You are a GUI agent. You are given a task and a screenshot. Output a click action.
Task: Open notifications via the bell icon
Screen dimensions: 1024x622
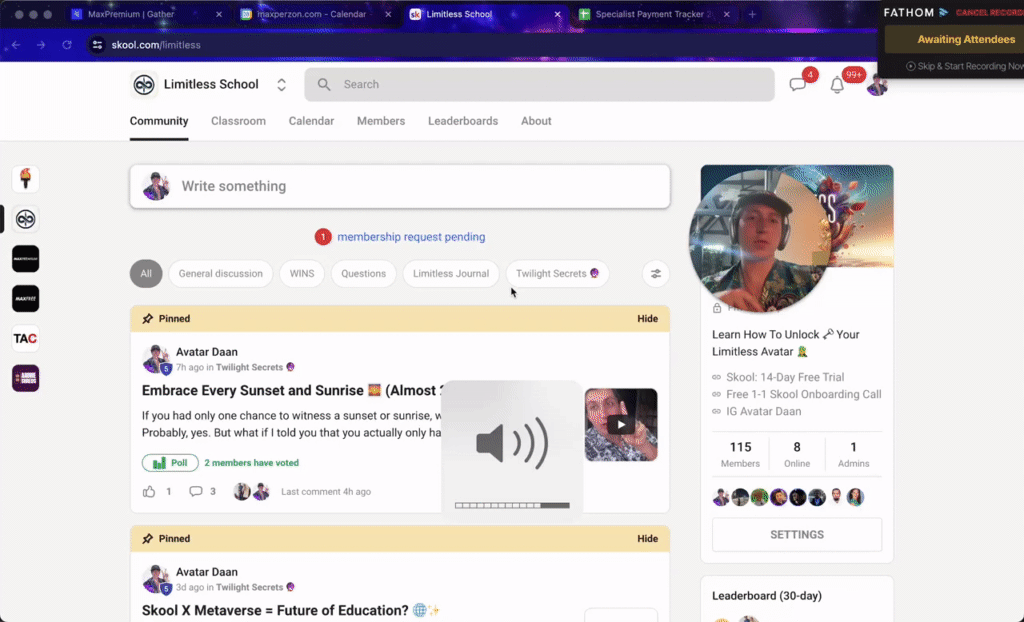point(838,84)
